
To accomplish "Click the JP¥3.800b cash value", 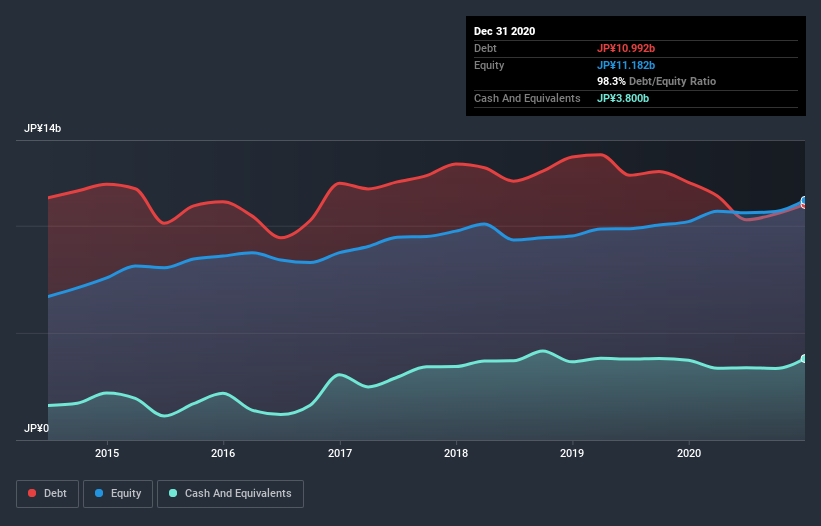I will (623, 98).
